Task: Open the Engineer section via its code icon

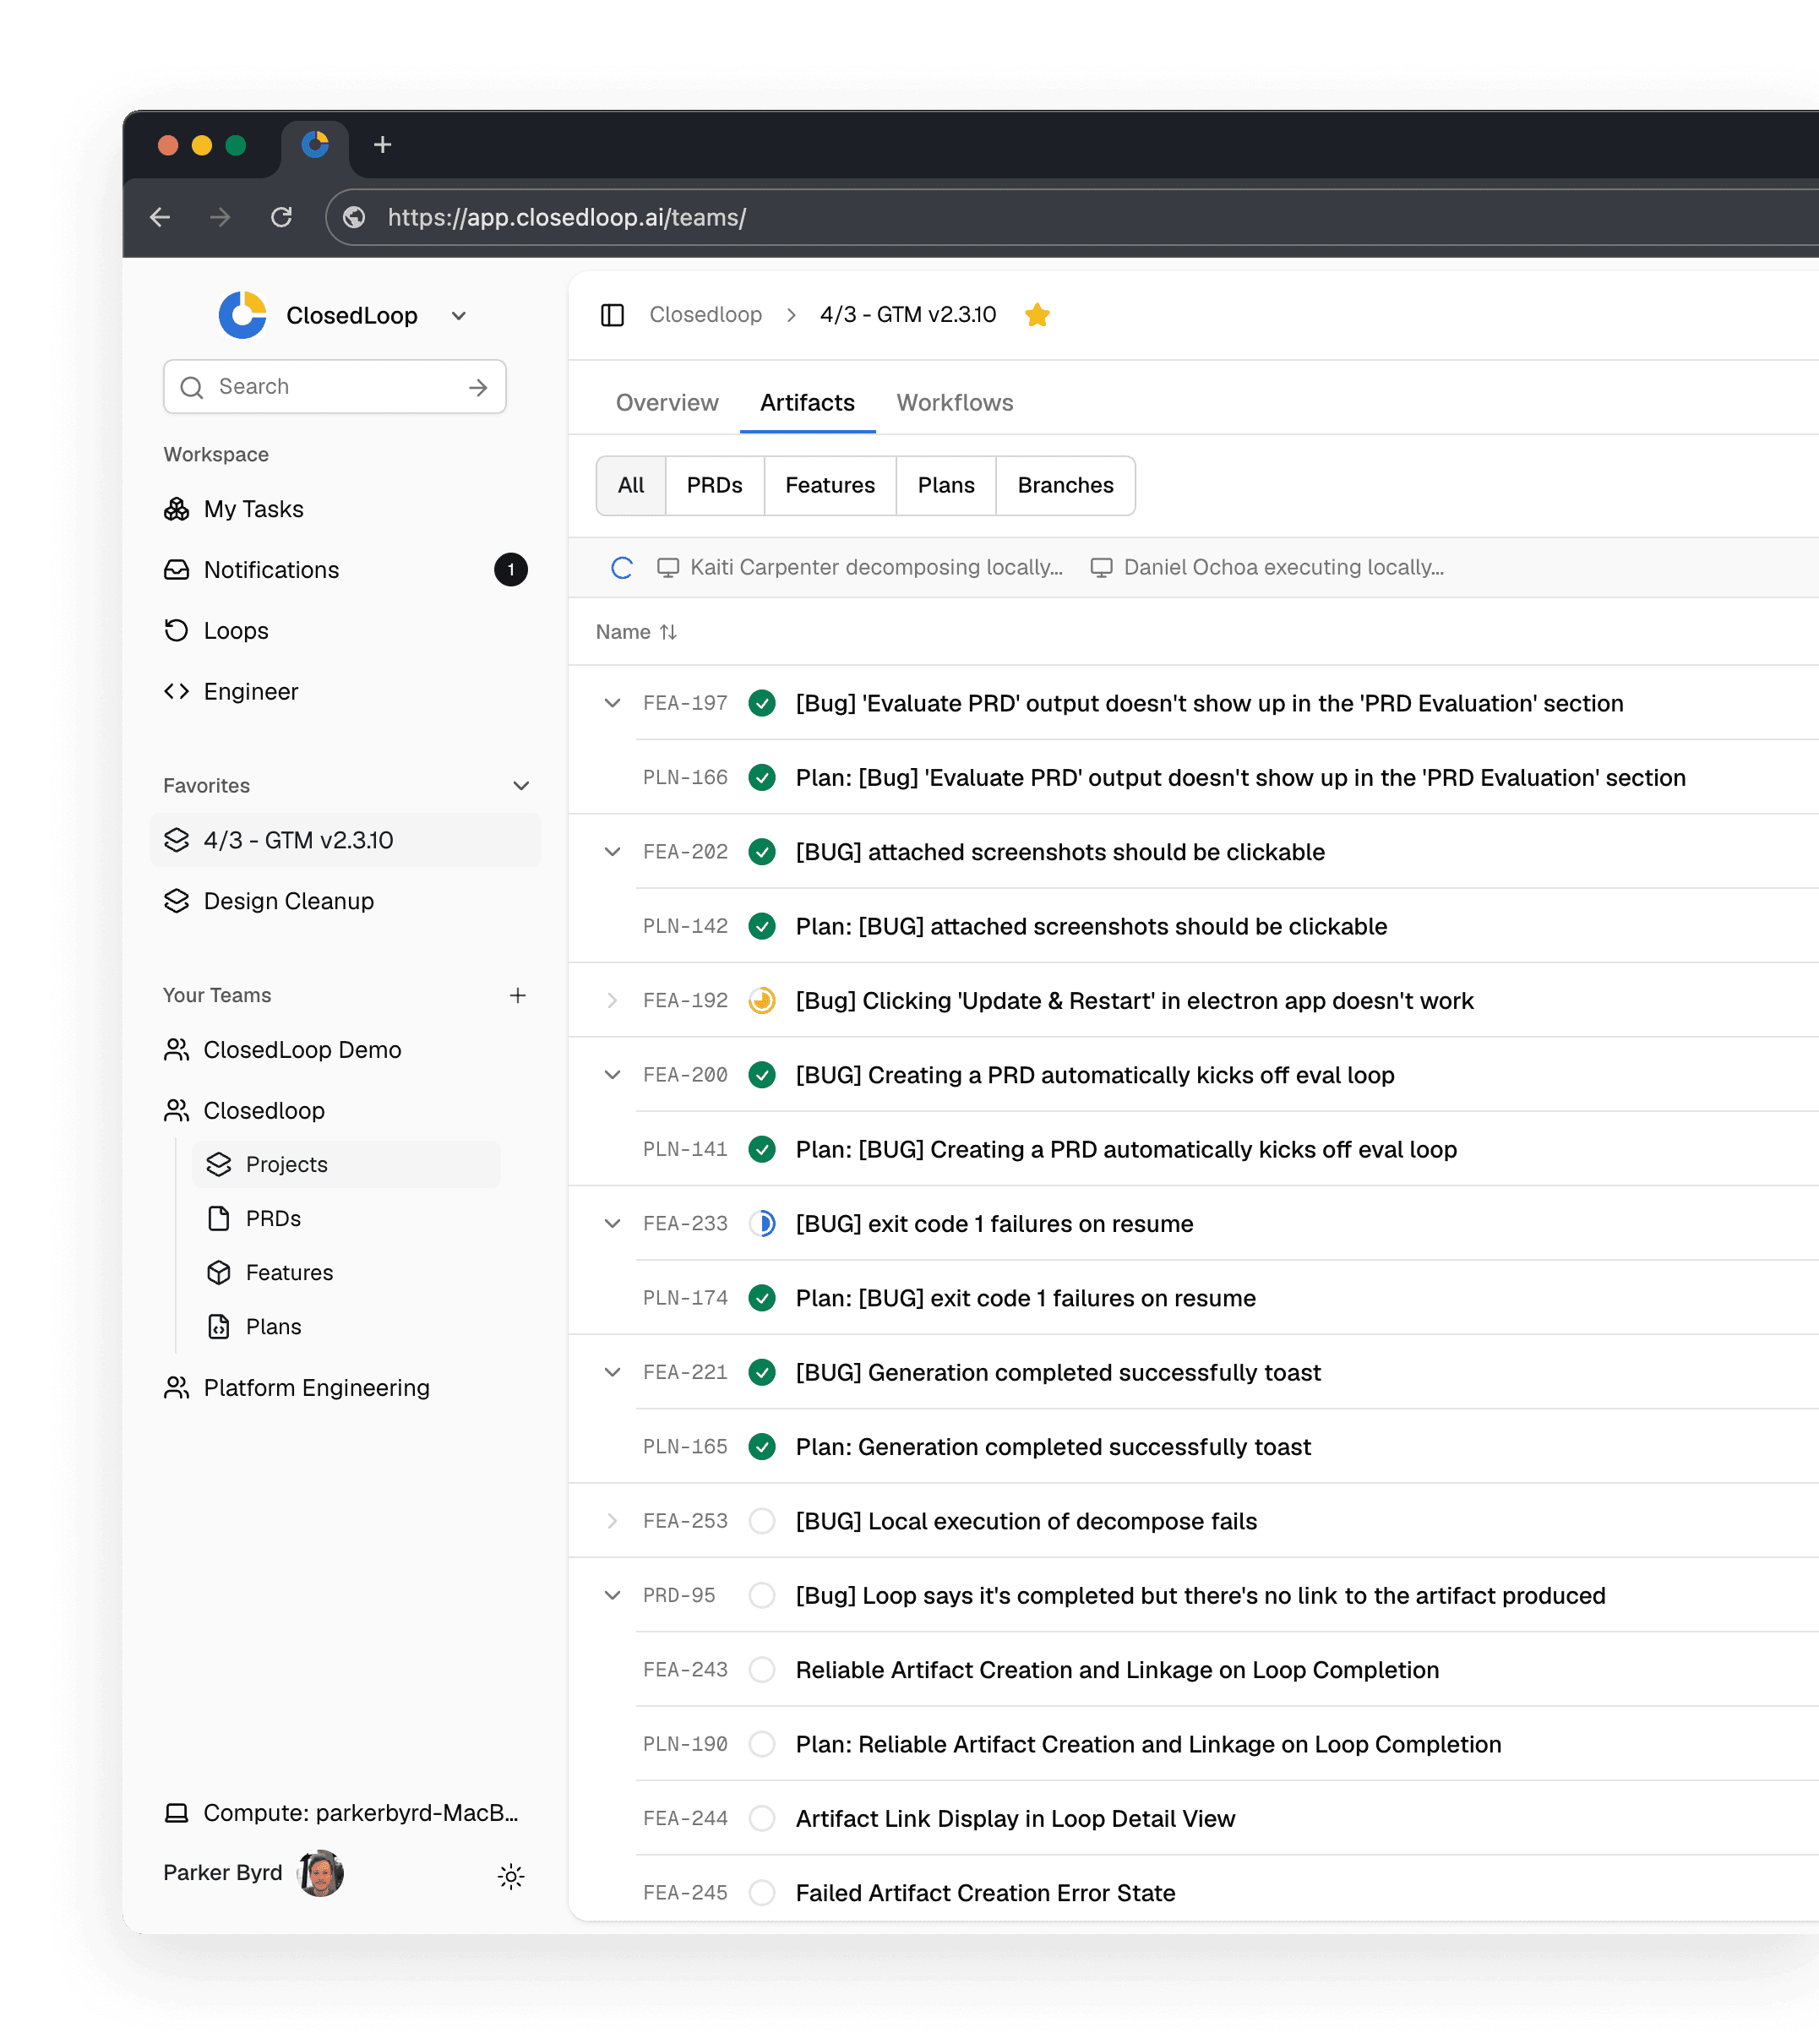Action: click(x=176, y=691)
